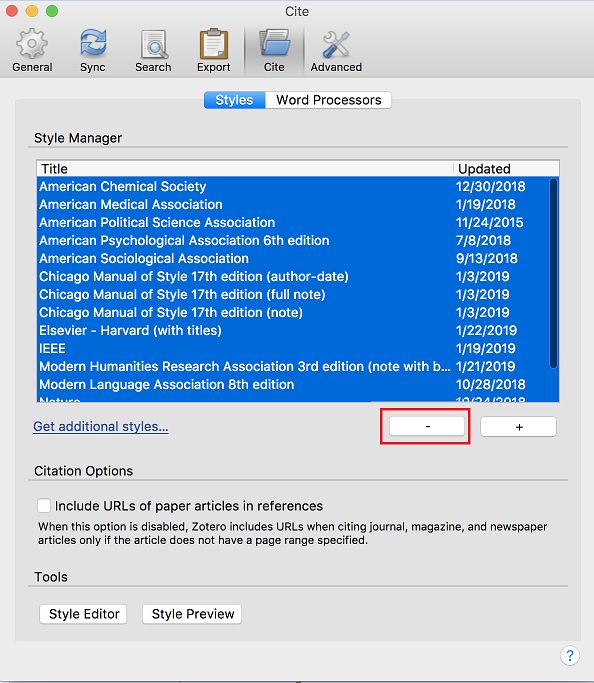
Task: Click the 1/22/2019 updated date cell
Action: pyautogui.click(x=486, y=331)
